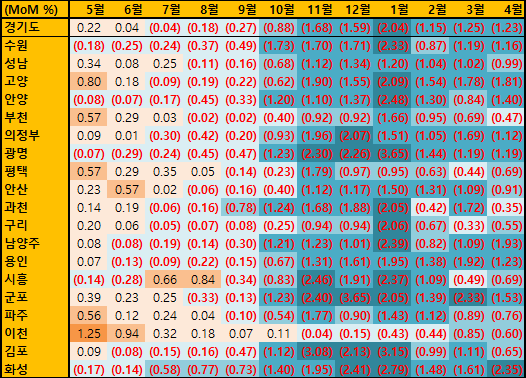Click the 10월 column header
526x378 pixels.
[278, 9]
